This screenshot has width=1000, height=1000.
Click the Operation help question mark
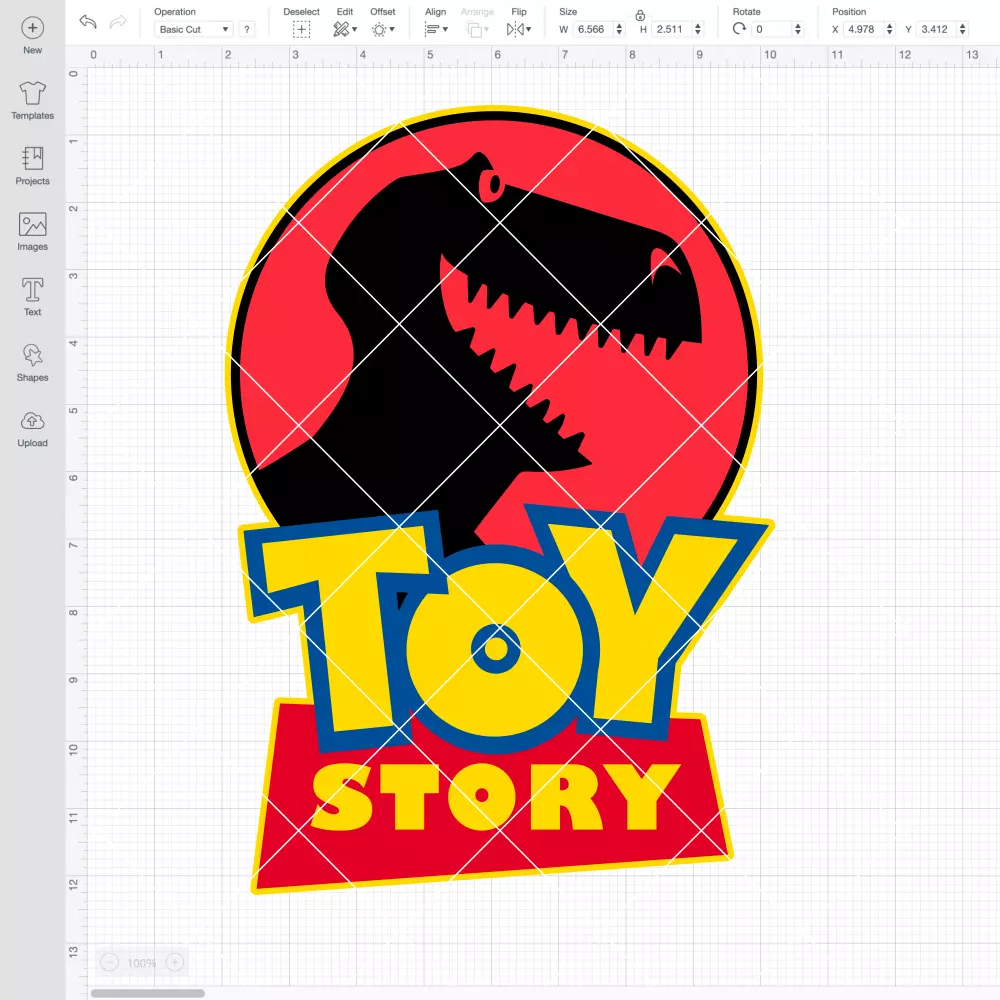point(247,29)
